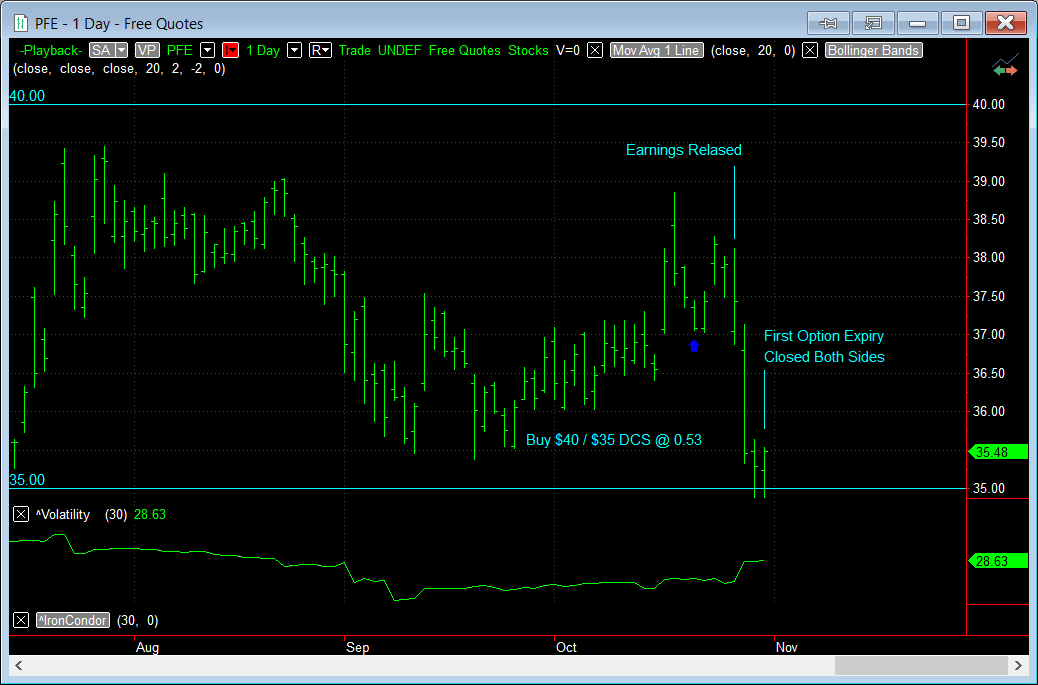
Task: Click the -Playback- label
Action: point(51,50)
